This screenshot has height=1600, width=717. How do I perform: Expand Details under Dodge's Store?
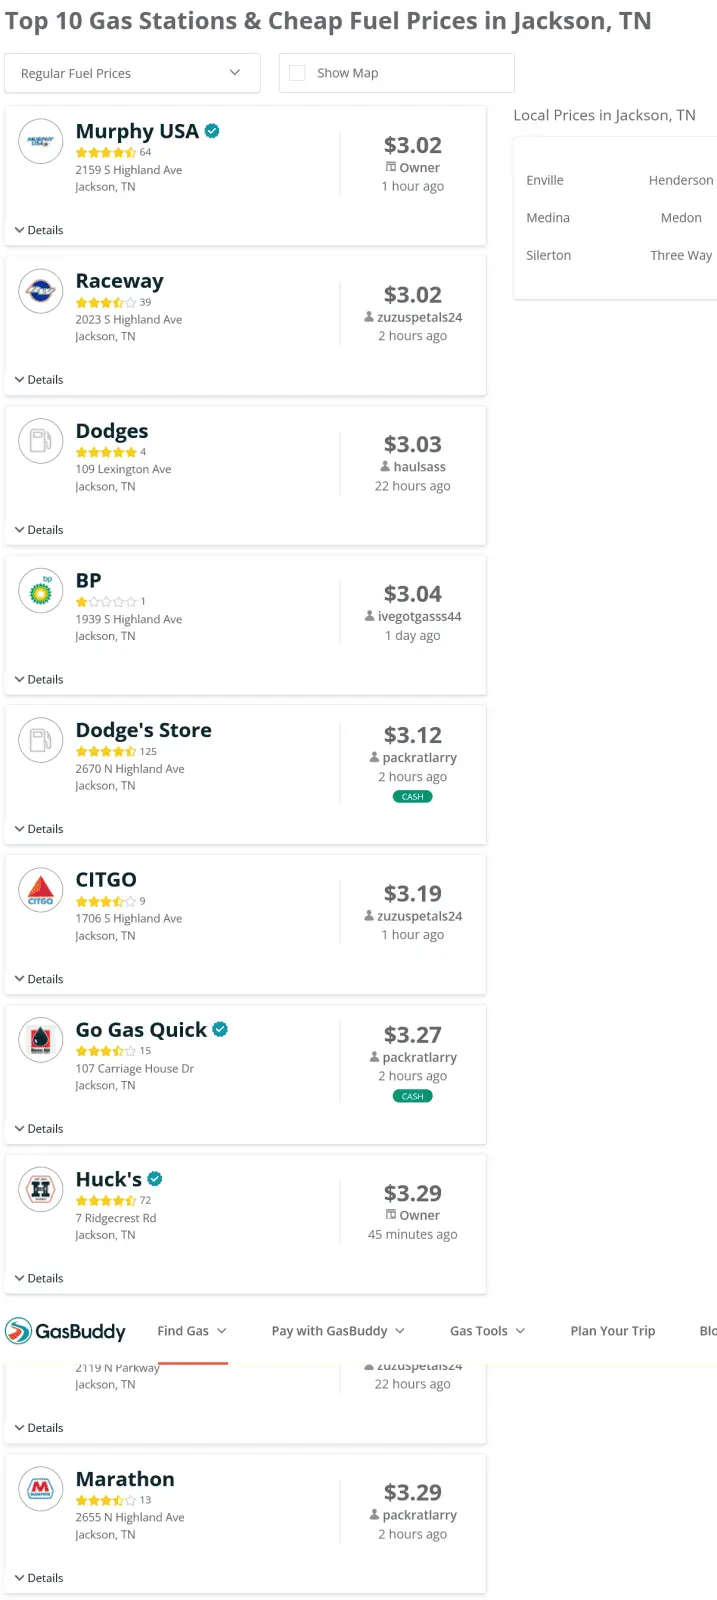(39, 829)
